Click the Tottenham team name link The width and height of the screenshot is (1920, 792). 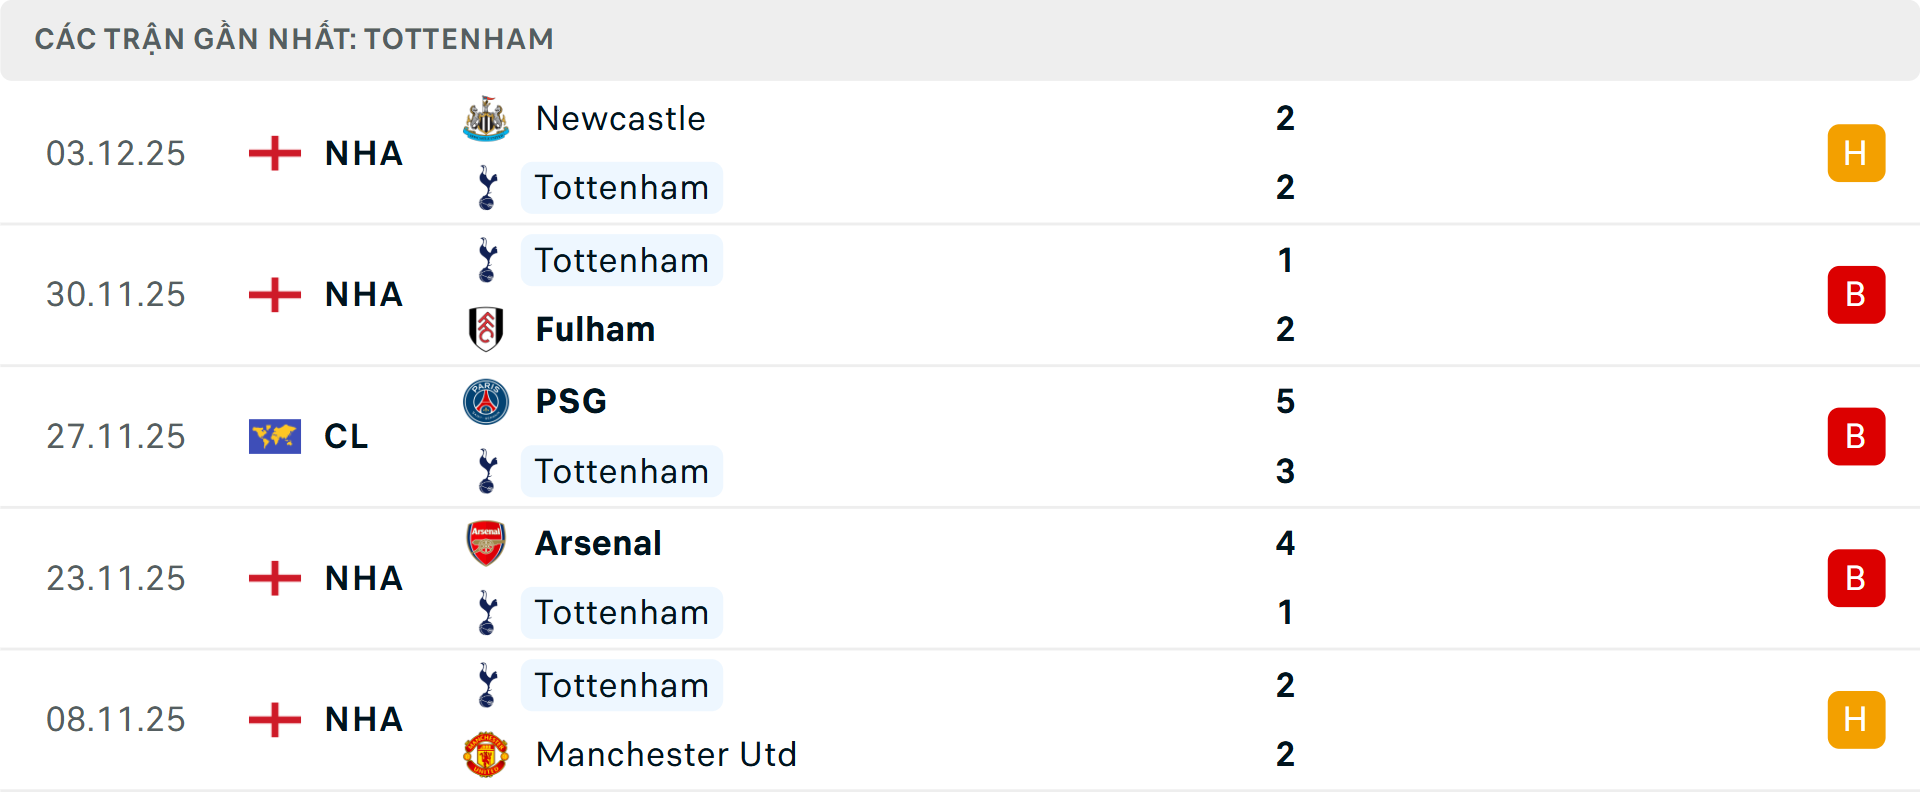(x=621, y=187)
